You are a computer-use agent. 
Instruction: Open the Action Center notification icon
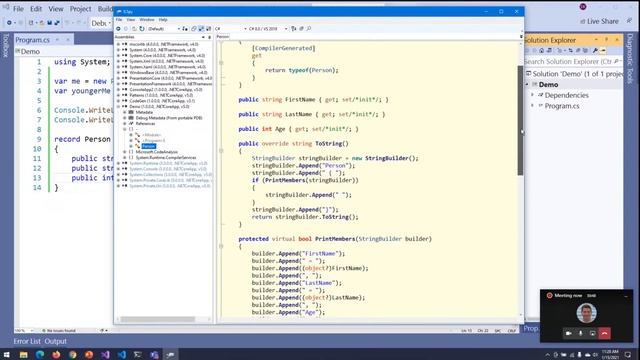coord(628,354)
